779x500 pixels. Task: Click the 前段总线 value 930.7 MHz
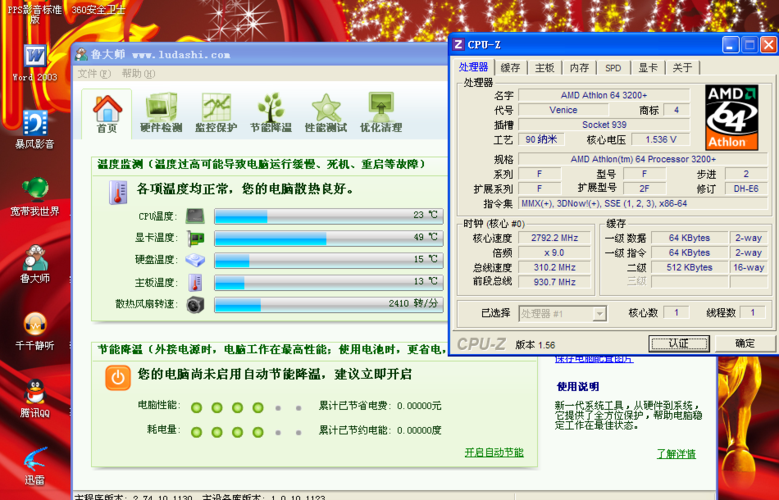tap(554, 282)
